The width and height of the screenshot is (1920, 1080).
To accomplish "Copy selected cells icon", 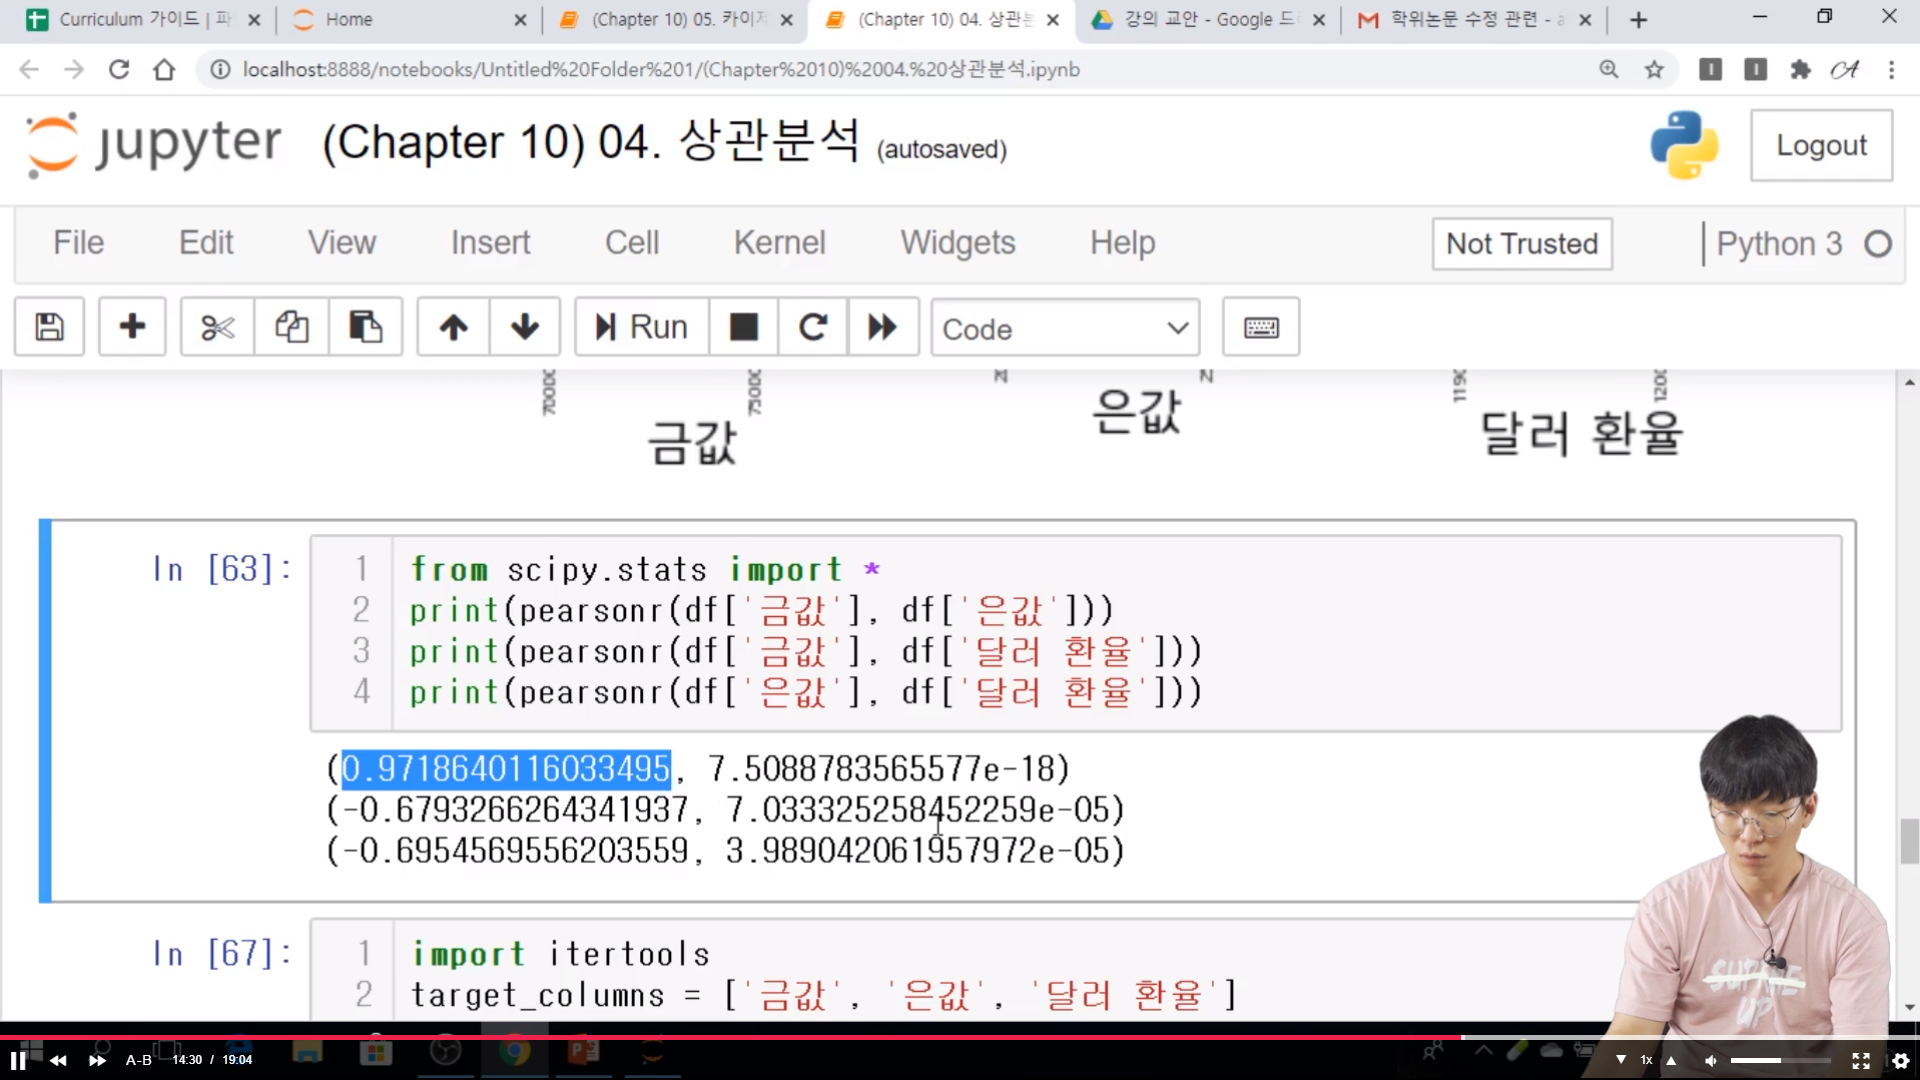I will tap(291, 327).
